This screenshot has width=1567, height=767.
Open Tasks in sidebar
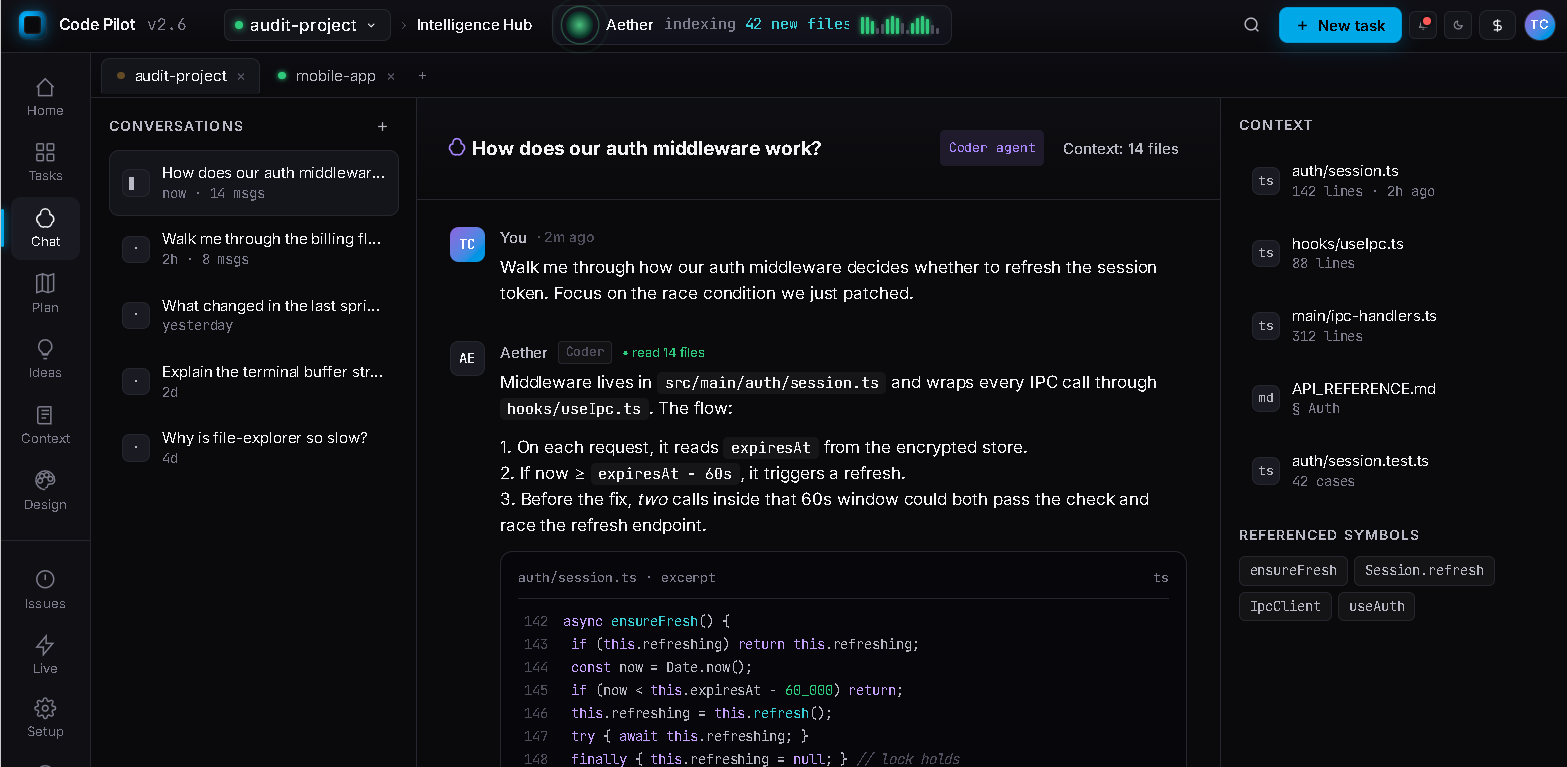(45, 162)
